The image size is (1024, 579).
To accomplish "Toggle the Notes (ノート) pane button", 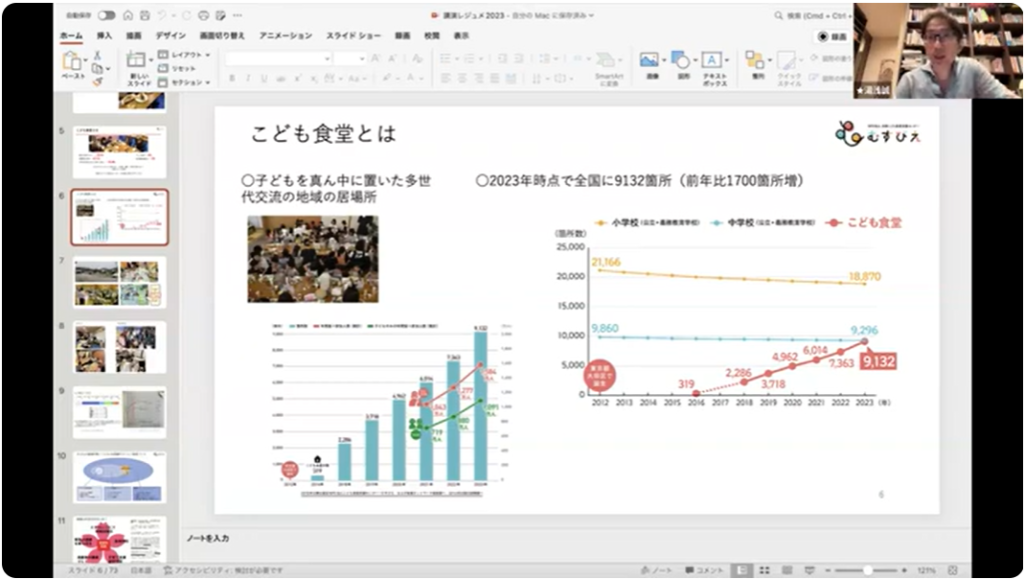I will pos(656,571).
